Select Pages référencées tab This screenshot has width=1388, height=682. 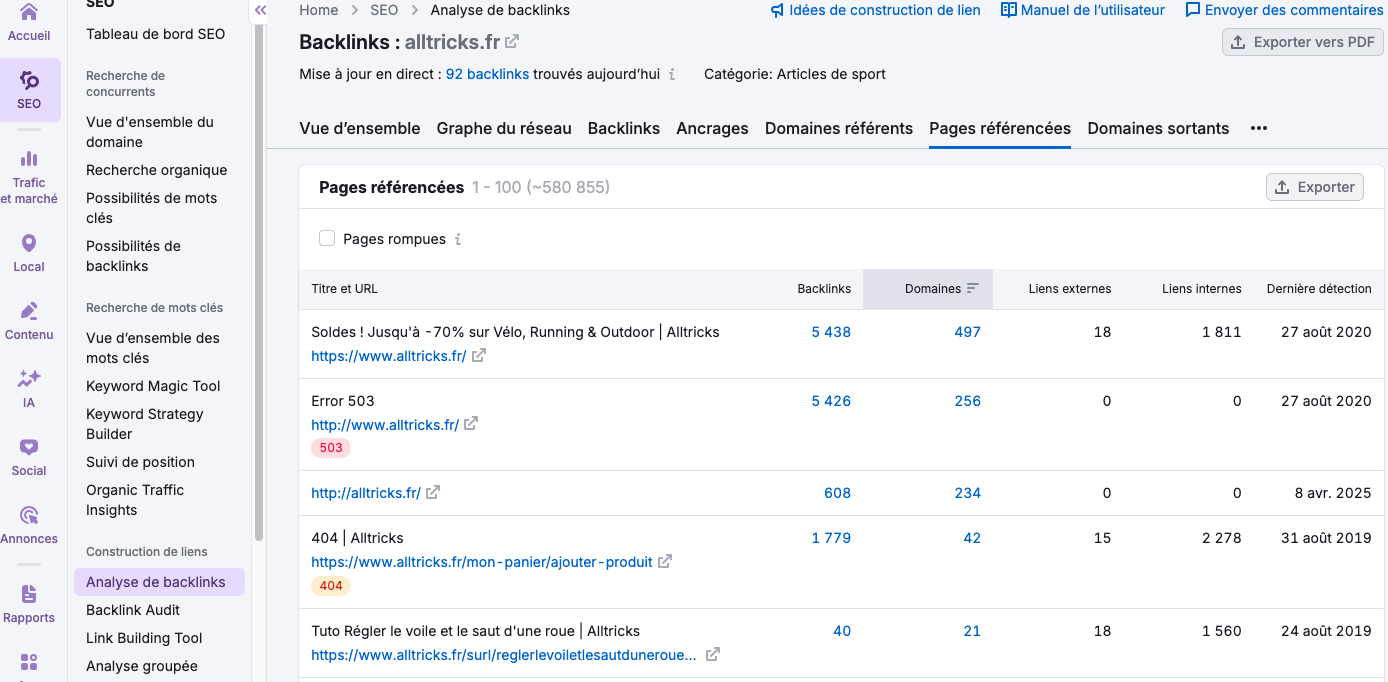pyautogui.click(x=1000, y=128)
